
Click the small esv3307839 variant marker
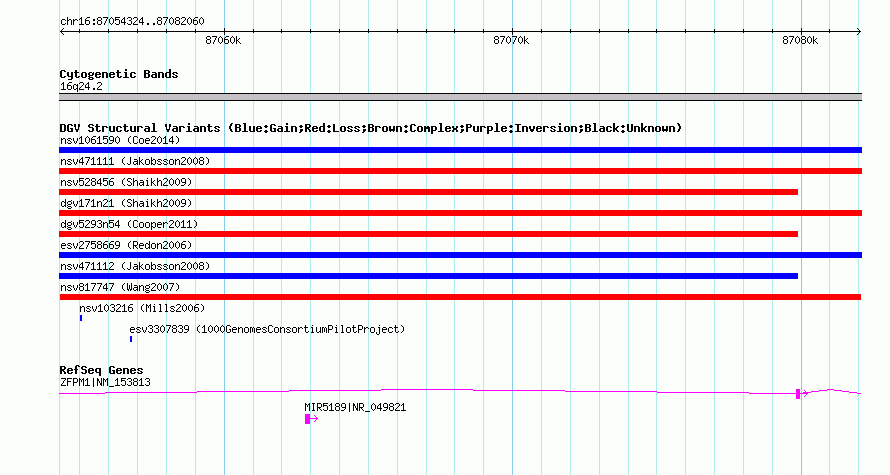pyautogui.click(x=131, y=339)
